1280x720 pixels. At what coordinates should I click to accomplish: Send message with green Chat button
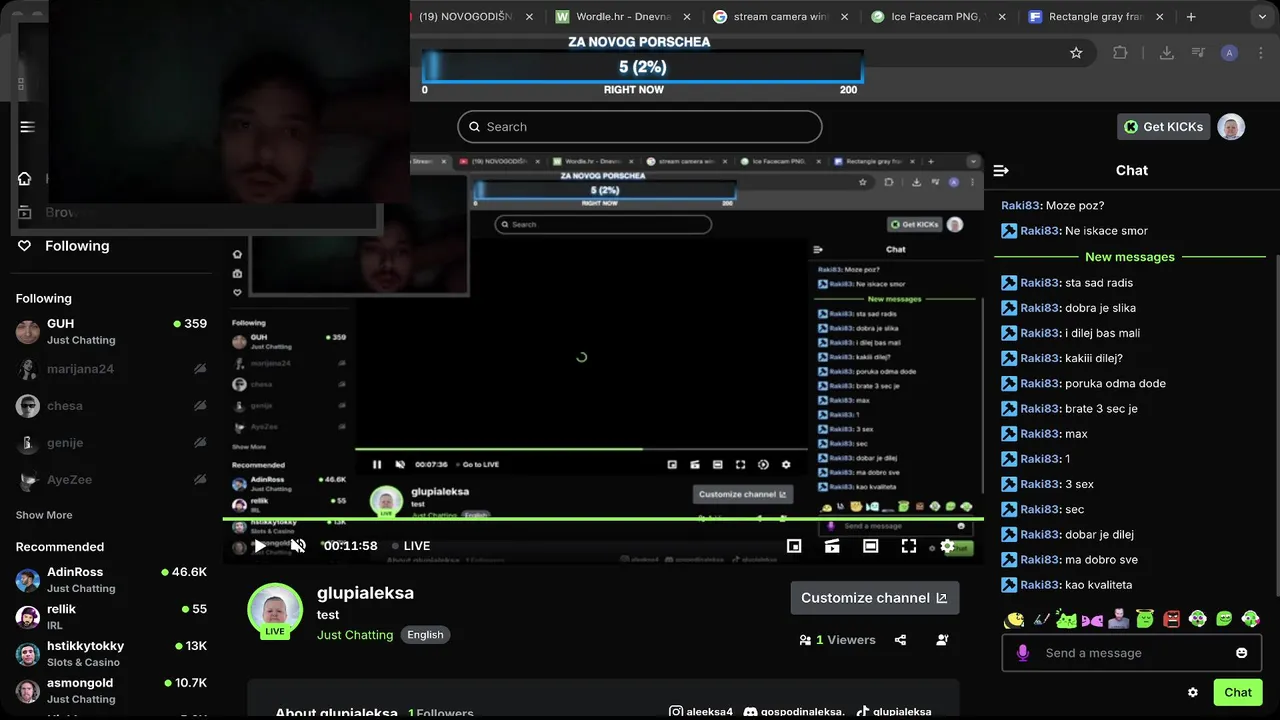[1237, 692]
